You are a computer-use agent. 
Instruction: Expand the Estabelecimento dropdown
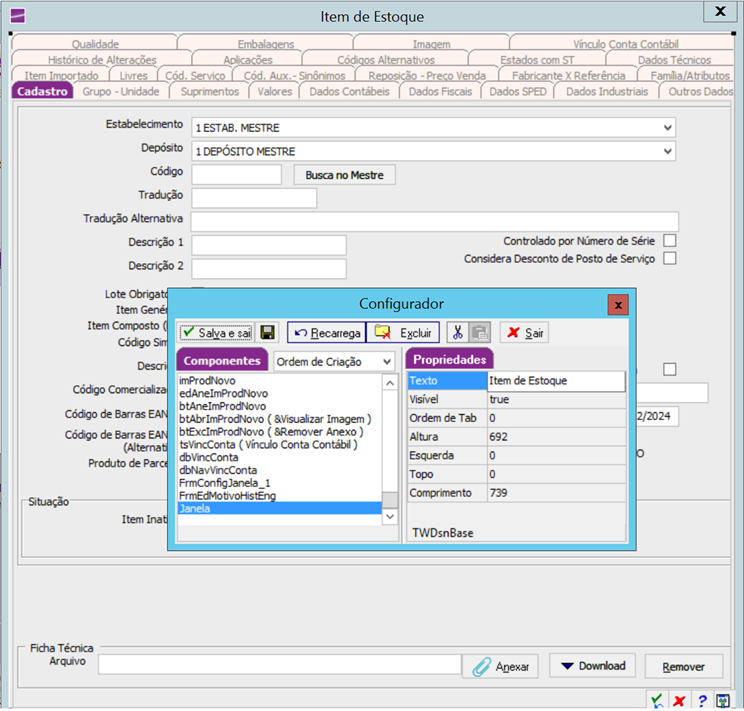(667, 128)
